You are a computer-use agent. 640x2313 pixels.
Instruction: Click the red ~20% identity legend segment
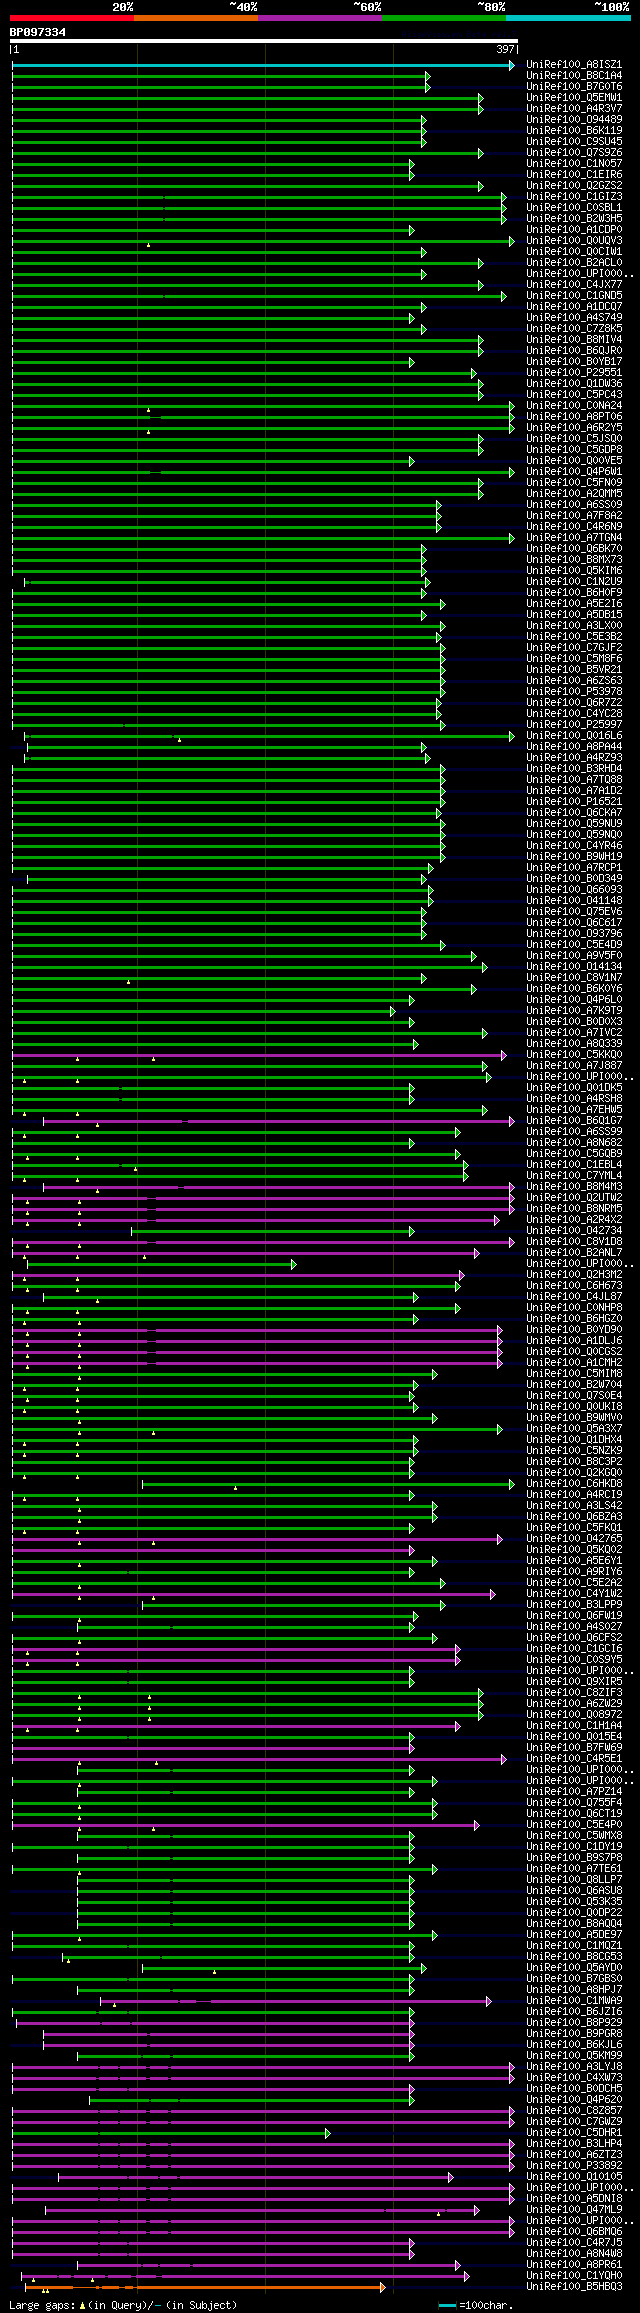(x=71, y=18)
